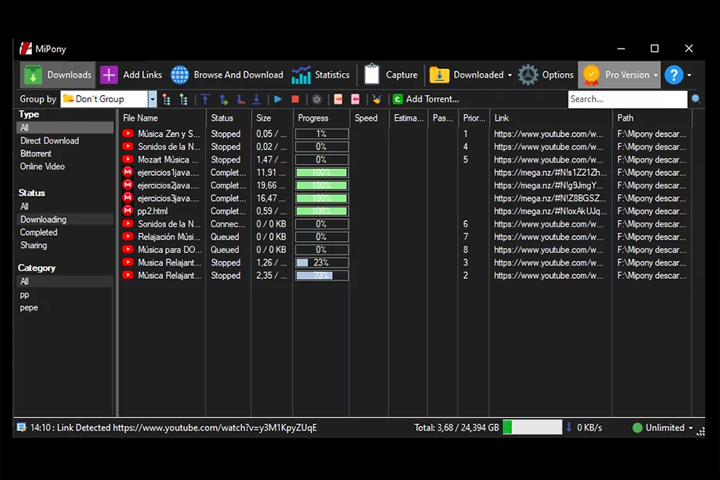Click the pink remove-arrow icon
The height and width of the screenshot is (480, 720).
click(x=355, y=99)
